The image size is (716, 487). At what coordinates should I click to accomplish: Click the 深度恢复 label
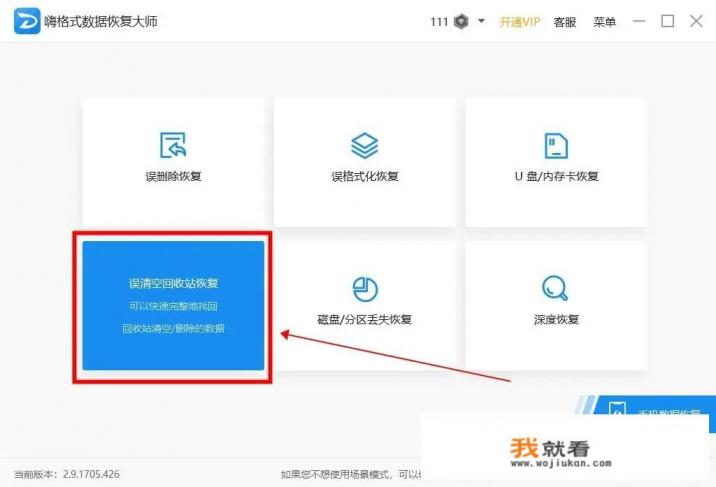tap(556, 319)
